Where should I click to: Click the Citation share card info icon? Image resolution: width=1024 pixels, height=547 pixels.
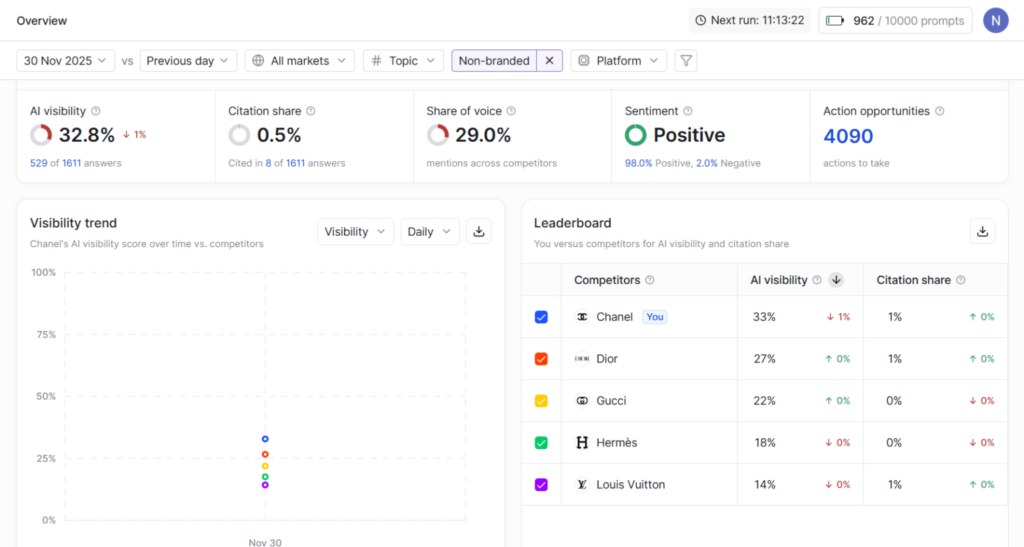tap(311, 111)
